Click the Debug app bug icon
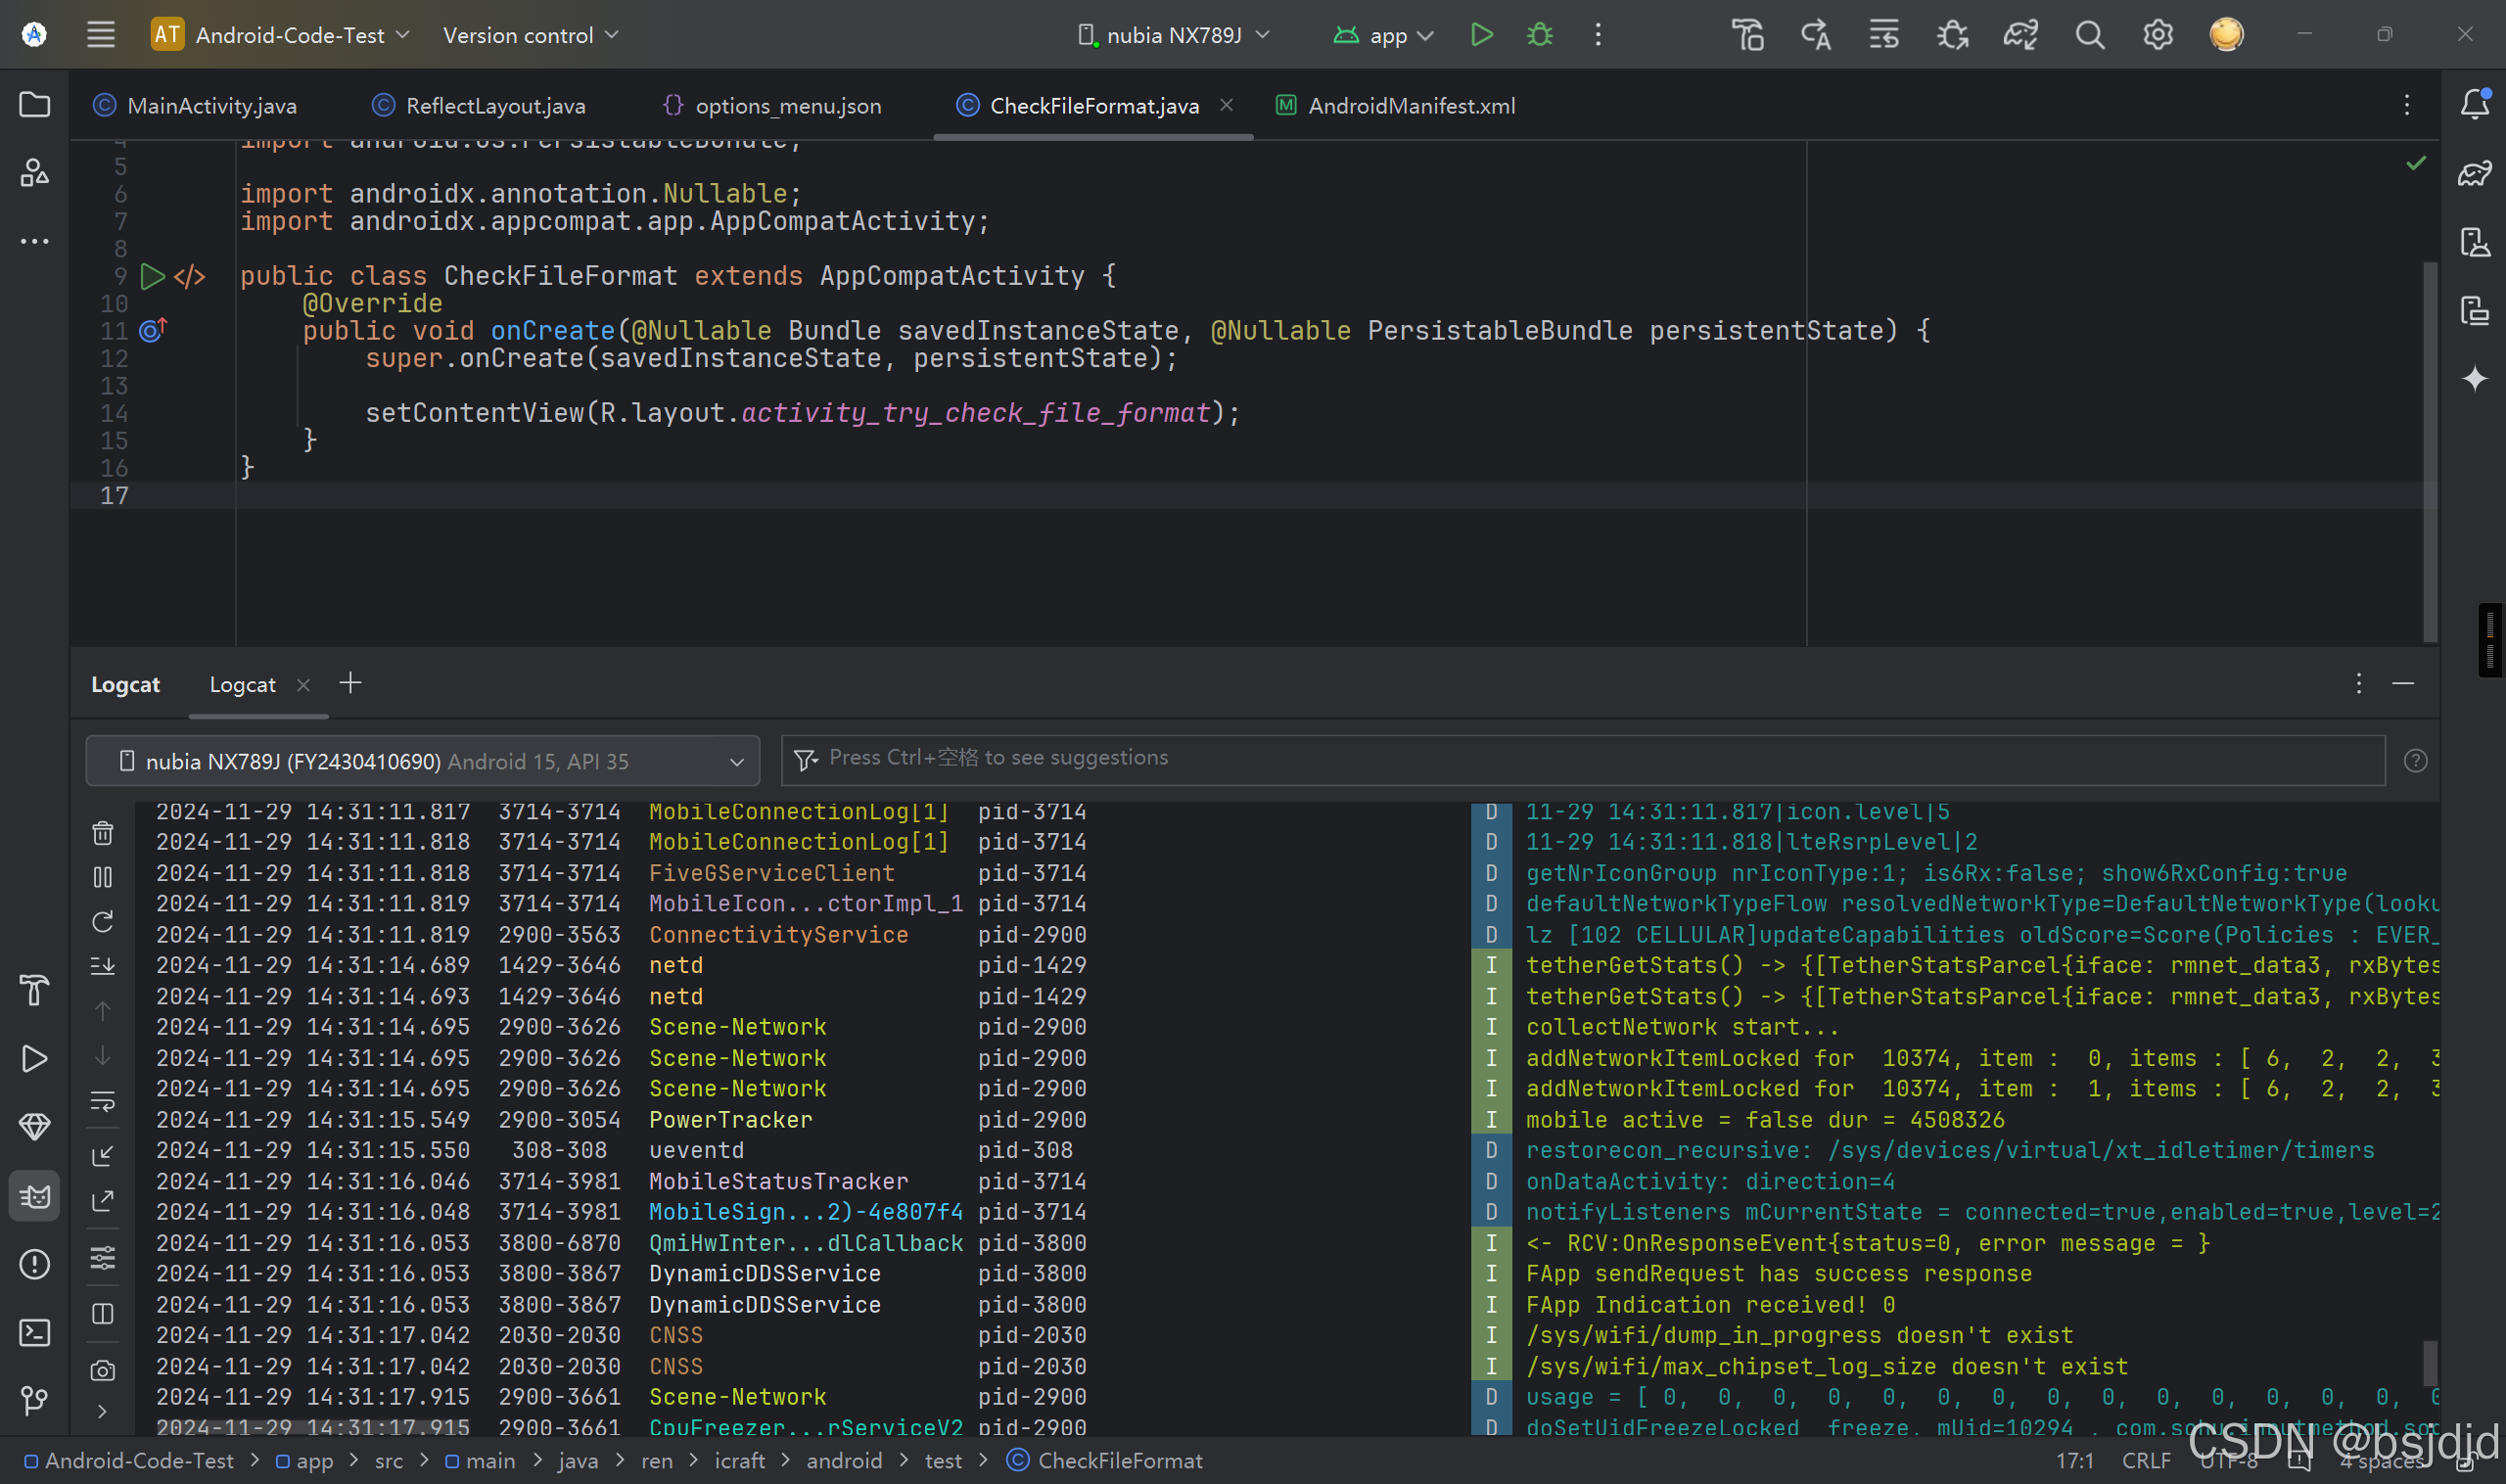The image size is (2506, 1484). coord(1540,35)
